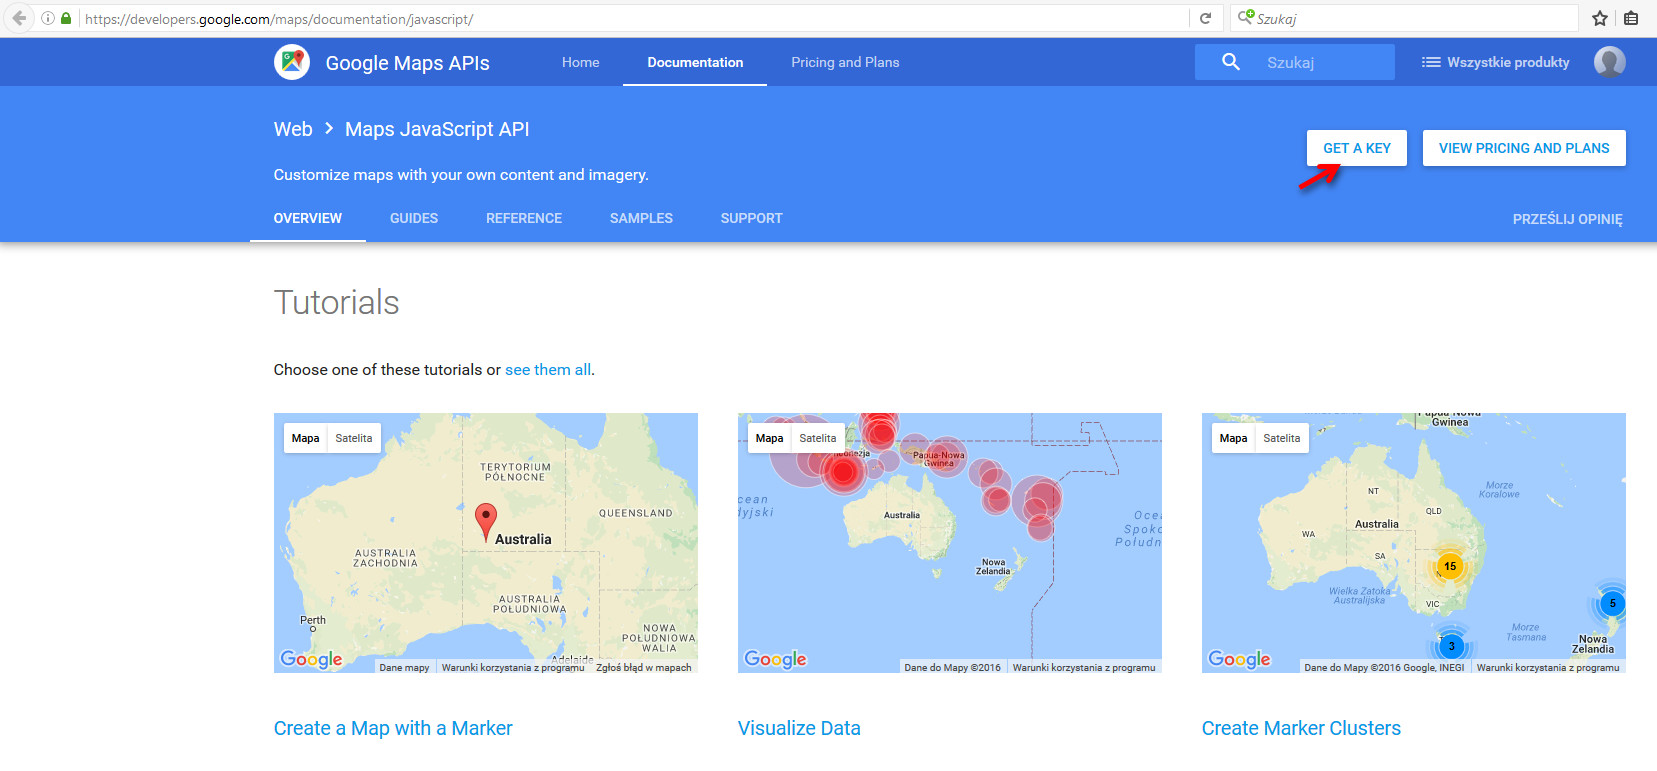
Task: Click Warunki korzystania on Visualize Data map
Action: [1084, 667]
